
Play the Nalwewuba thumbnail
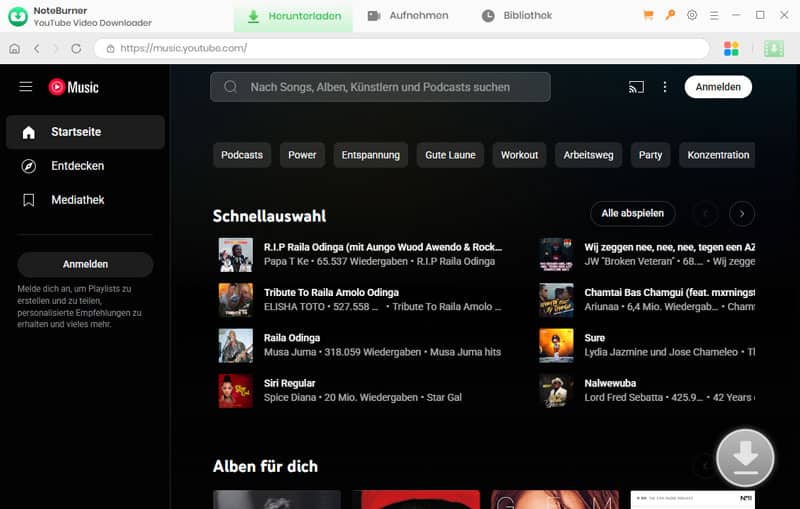556,391
